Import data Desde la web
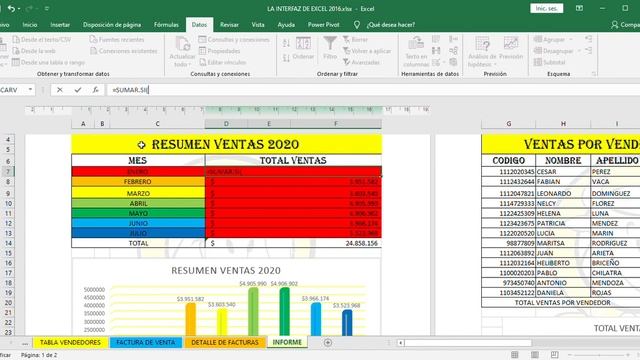This screenshot has width=640, height=360. click(x=34, y=51)
